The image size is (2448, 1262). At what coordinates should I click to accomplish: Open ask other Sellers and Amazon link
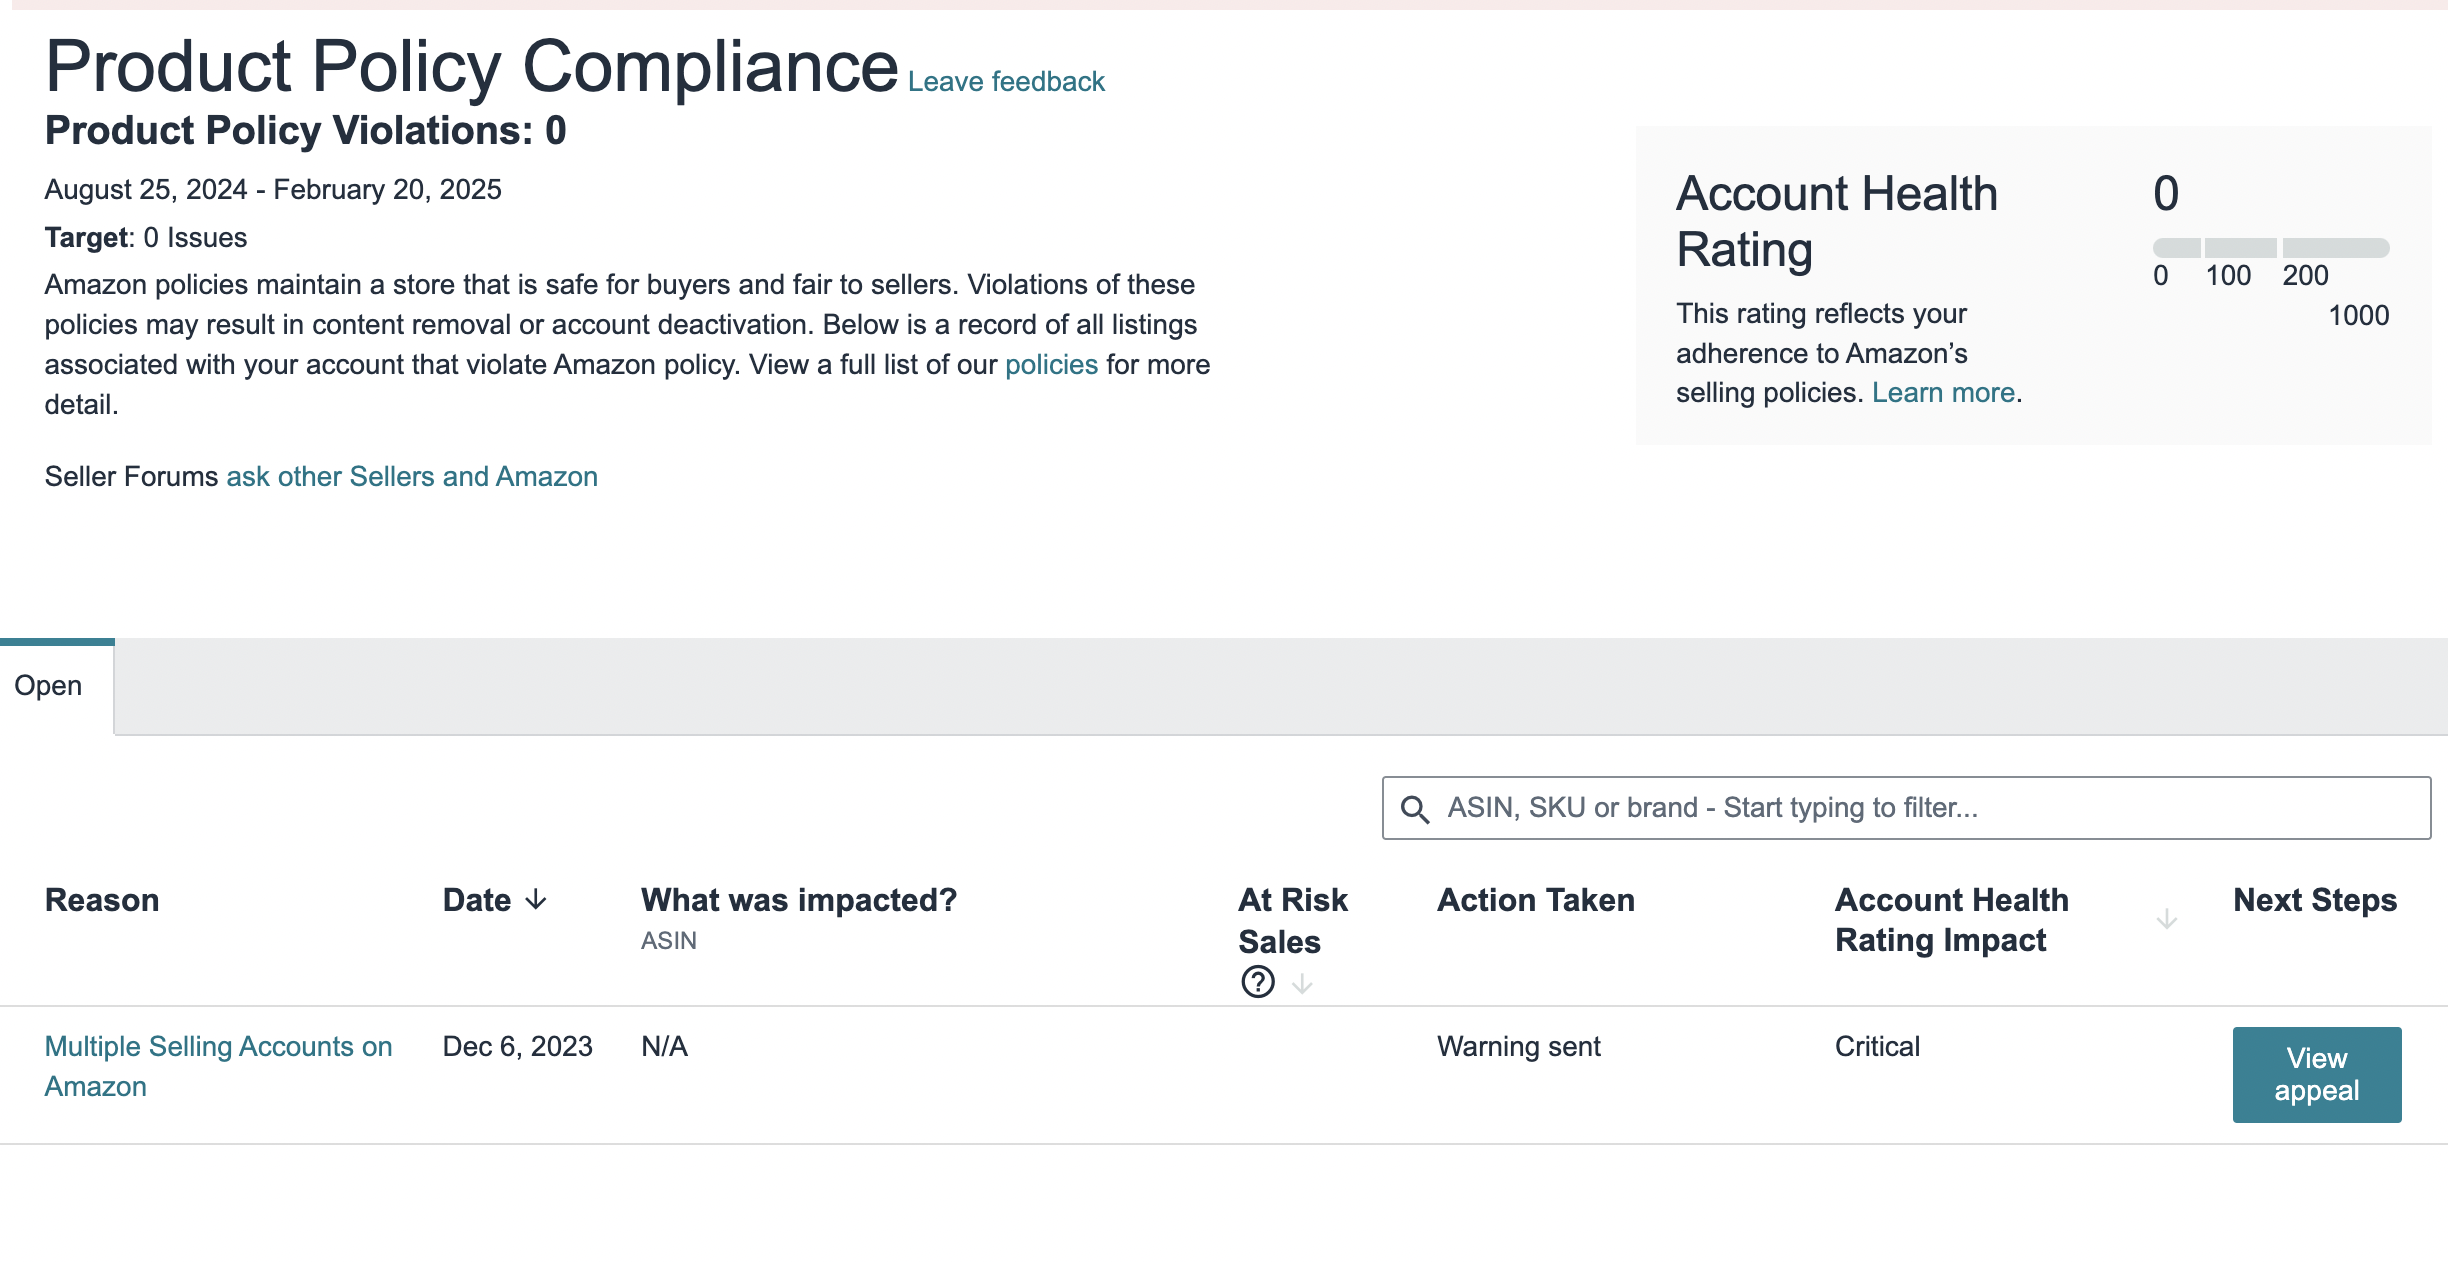tap(412, 477)
